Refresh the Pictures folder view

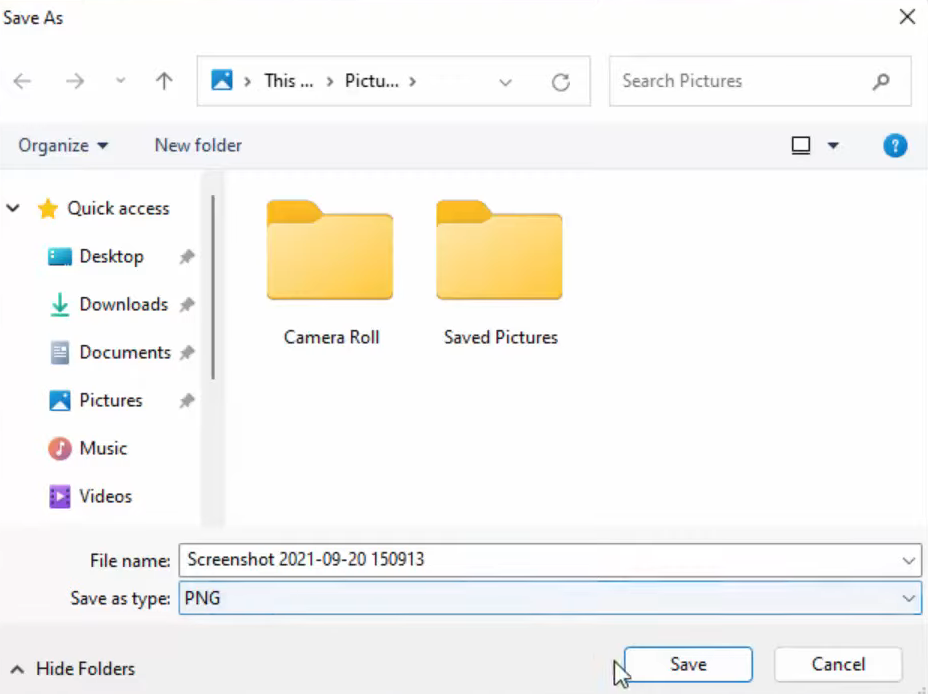(561, 82)
